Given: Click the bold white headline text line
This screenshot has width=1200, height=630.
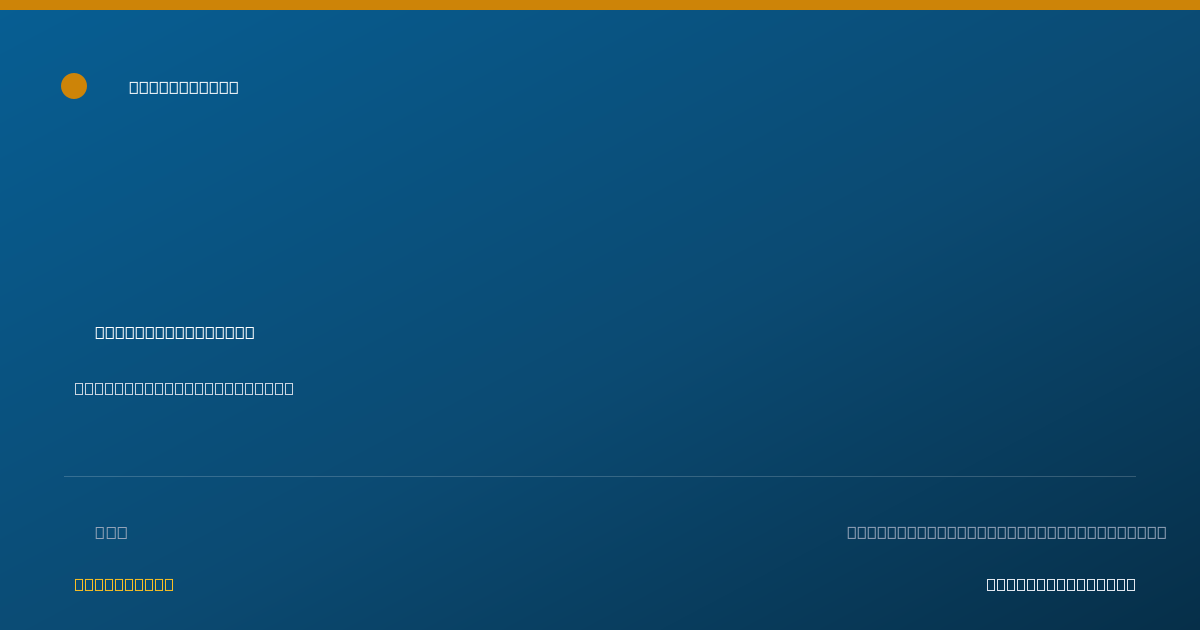Looking at the screenshot, I should click(175, 332).
